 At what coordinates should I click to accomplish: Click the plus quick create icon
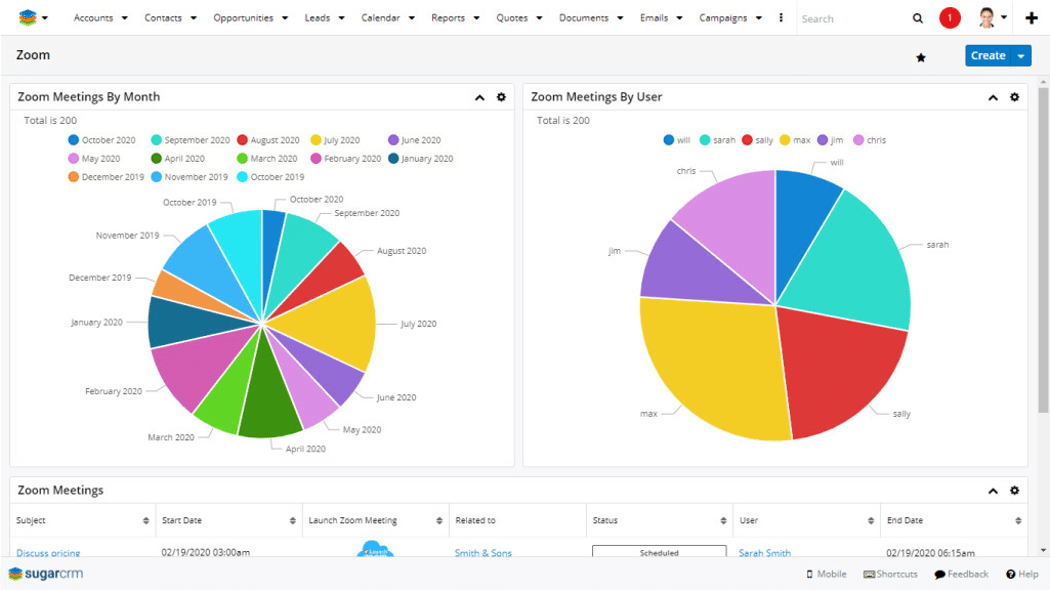[1031, 18]
